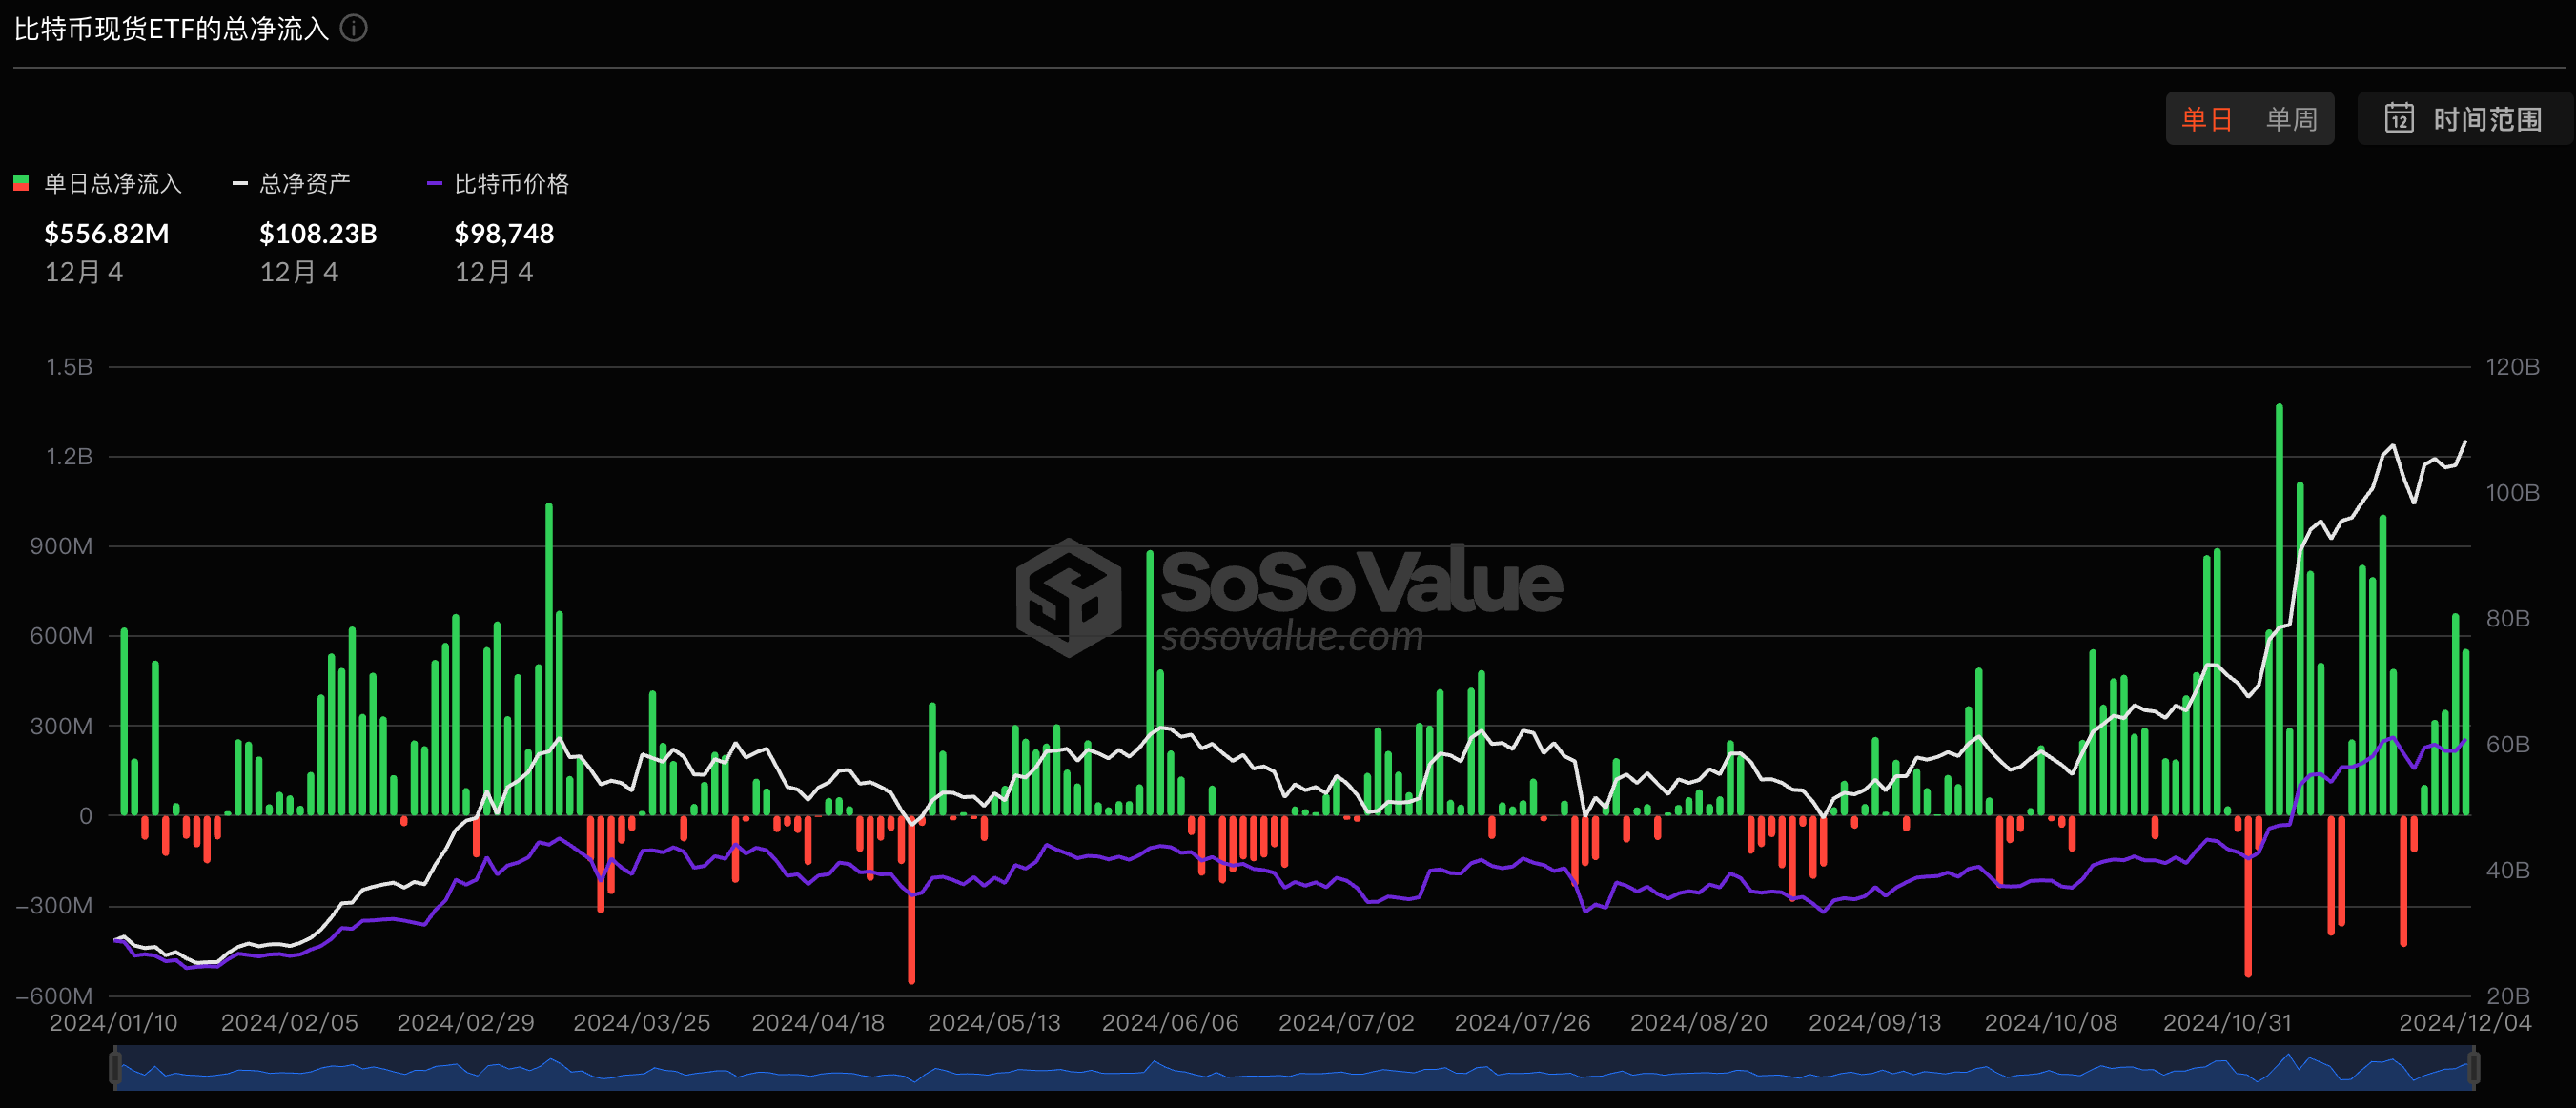Click the right handle of the range slider
2576x1108 pixels.
(2473, 1067)
